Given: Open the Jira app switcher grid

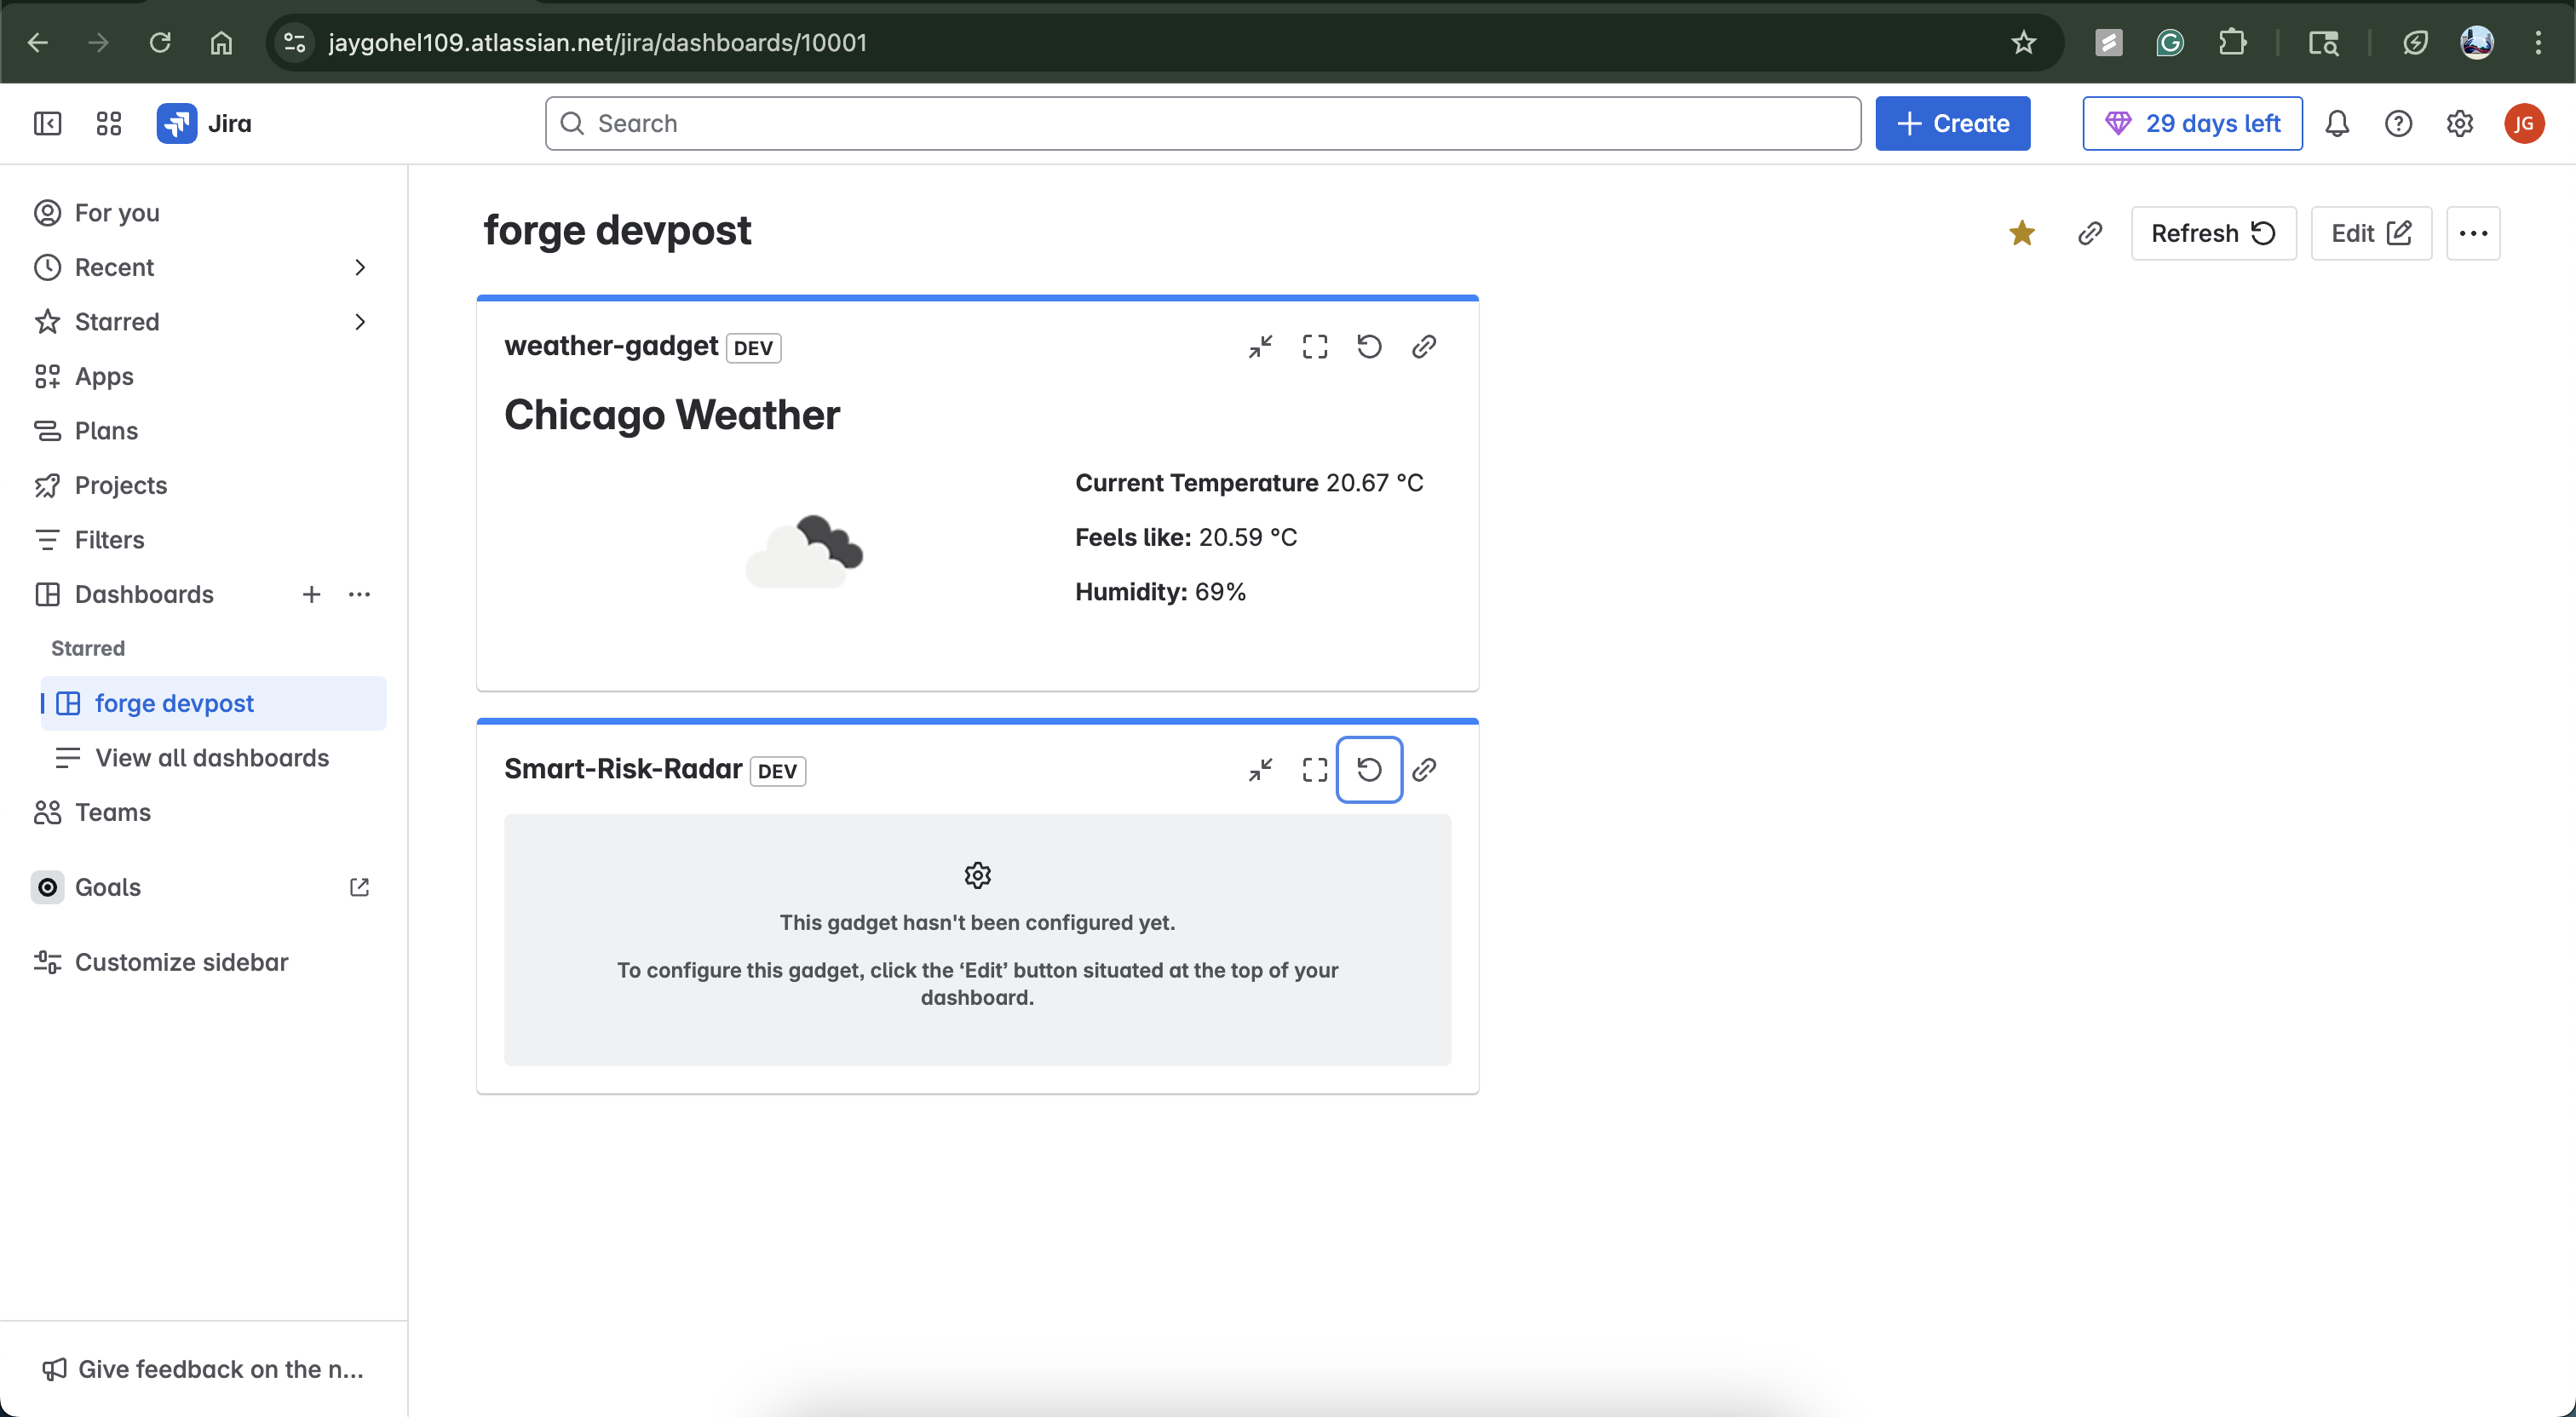Looking at the screenshot, I should coord(108,124).
